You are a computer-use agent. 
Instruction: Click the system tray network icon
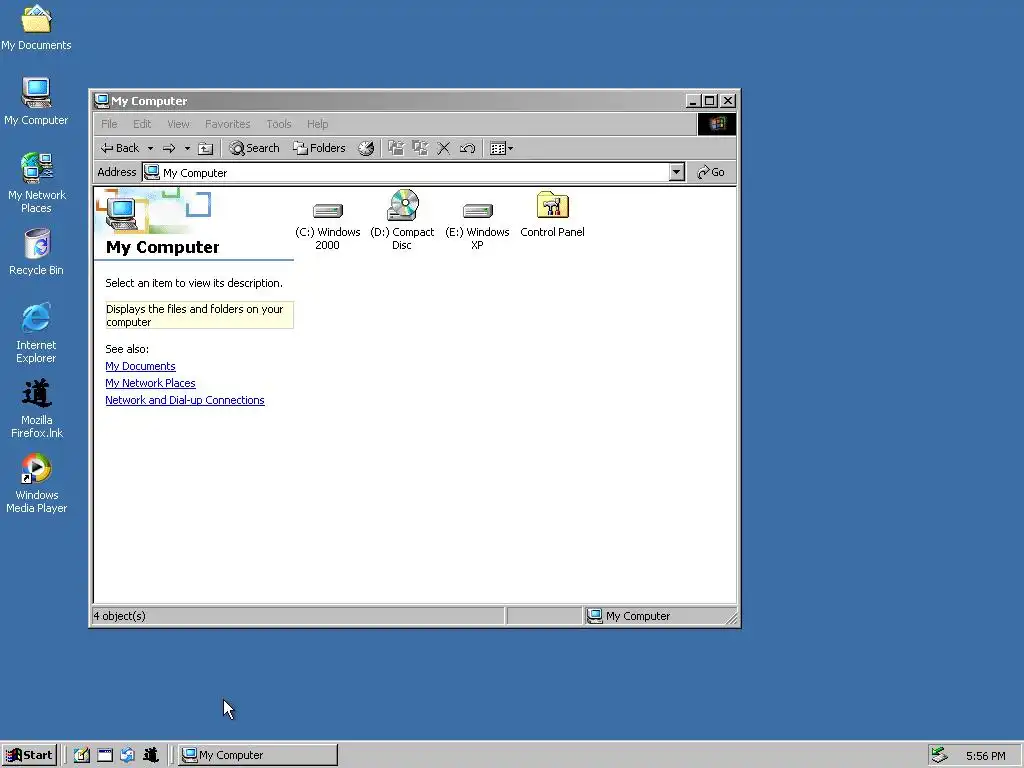point(939,755)
